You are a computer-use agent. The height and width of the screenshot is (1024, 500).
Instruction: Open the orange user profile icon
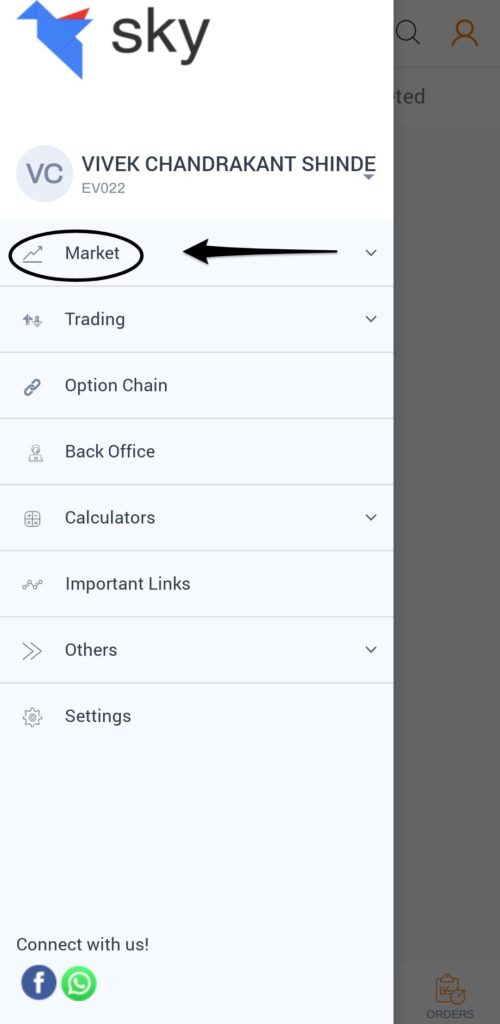pyautogui.click(x=465, y=32)
